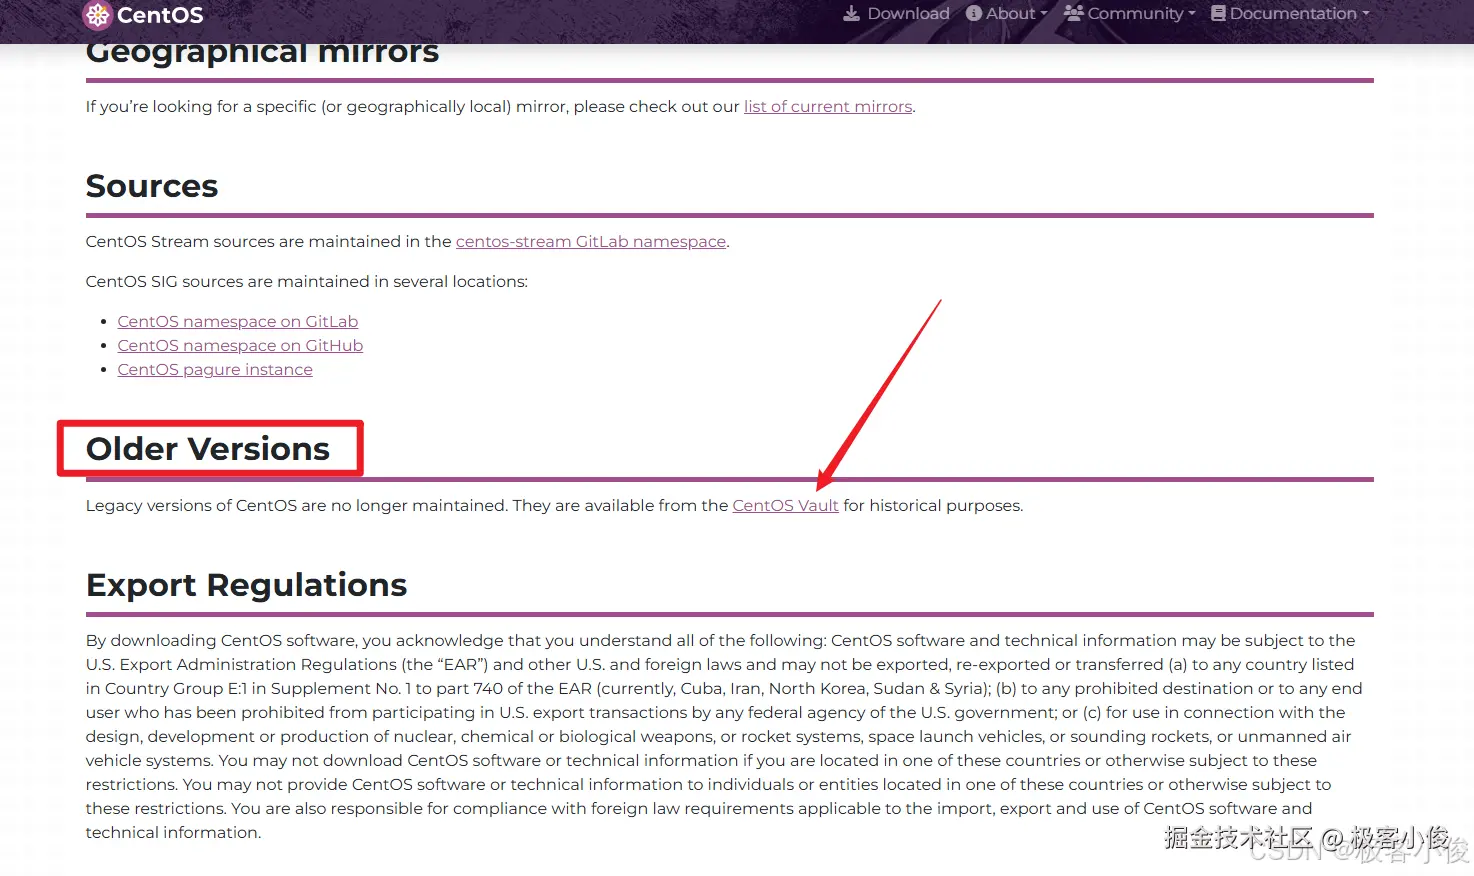Click the CentOS logo icon
This screenshot has width=1474, height=876.
tap(97, 15)
